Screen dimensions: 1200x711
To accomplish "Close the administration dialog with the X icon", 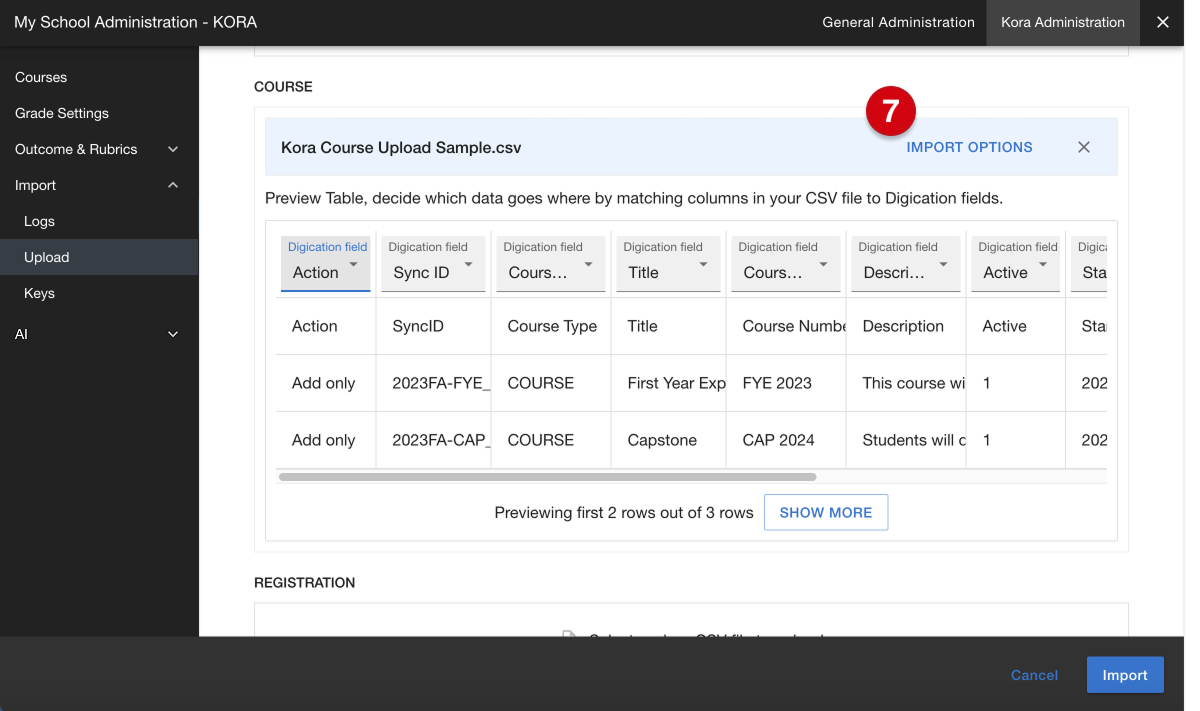I will click(x=1162, y=22).
